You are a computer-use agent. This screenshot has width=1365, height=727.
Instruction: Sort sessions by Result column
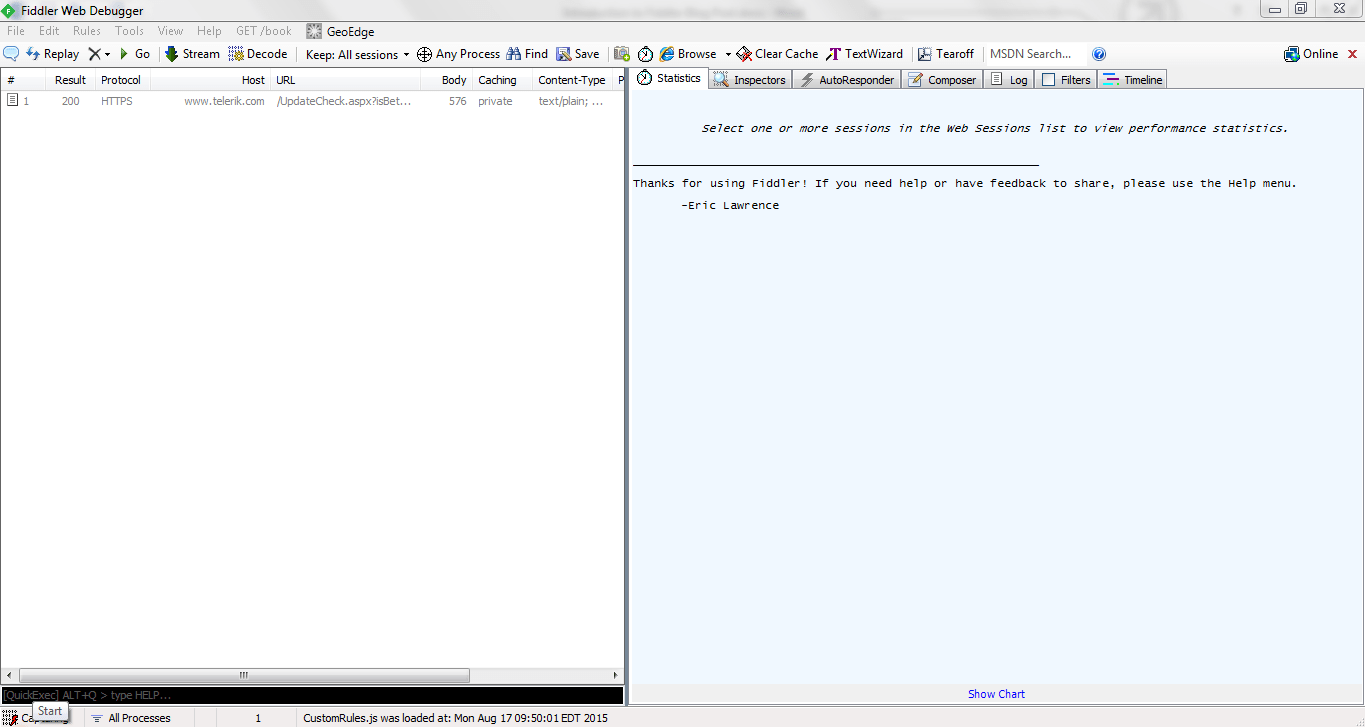(x=70, y=80)
